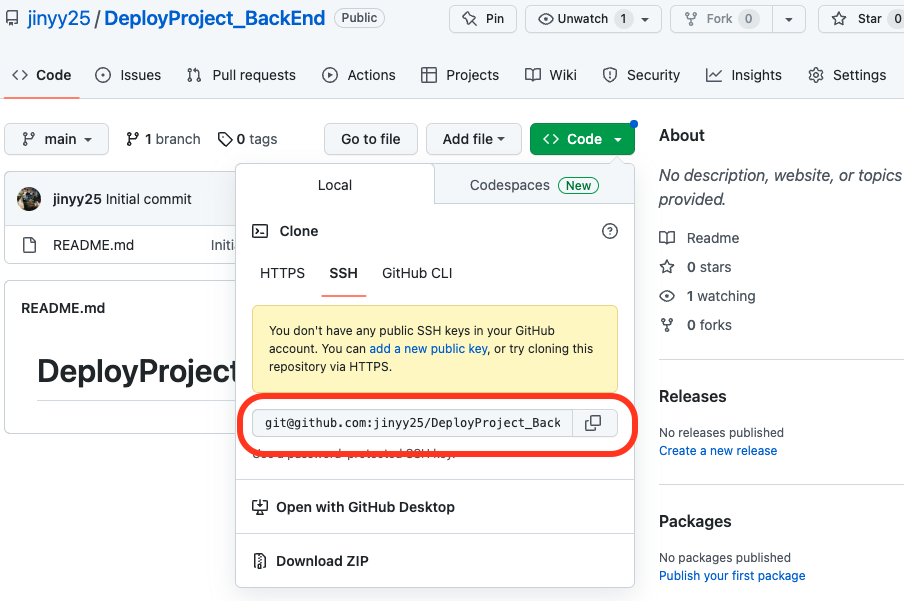Open the Initial commit message link

tap(148, 199)
